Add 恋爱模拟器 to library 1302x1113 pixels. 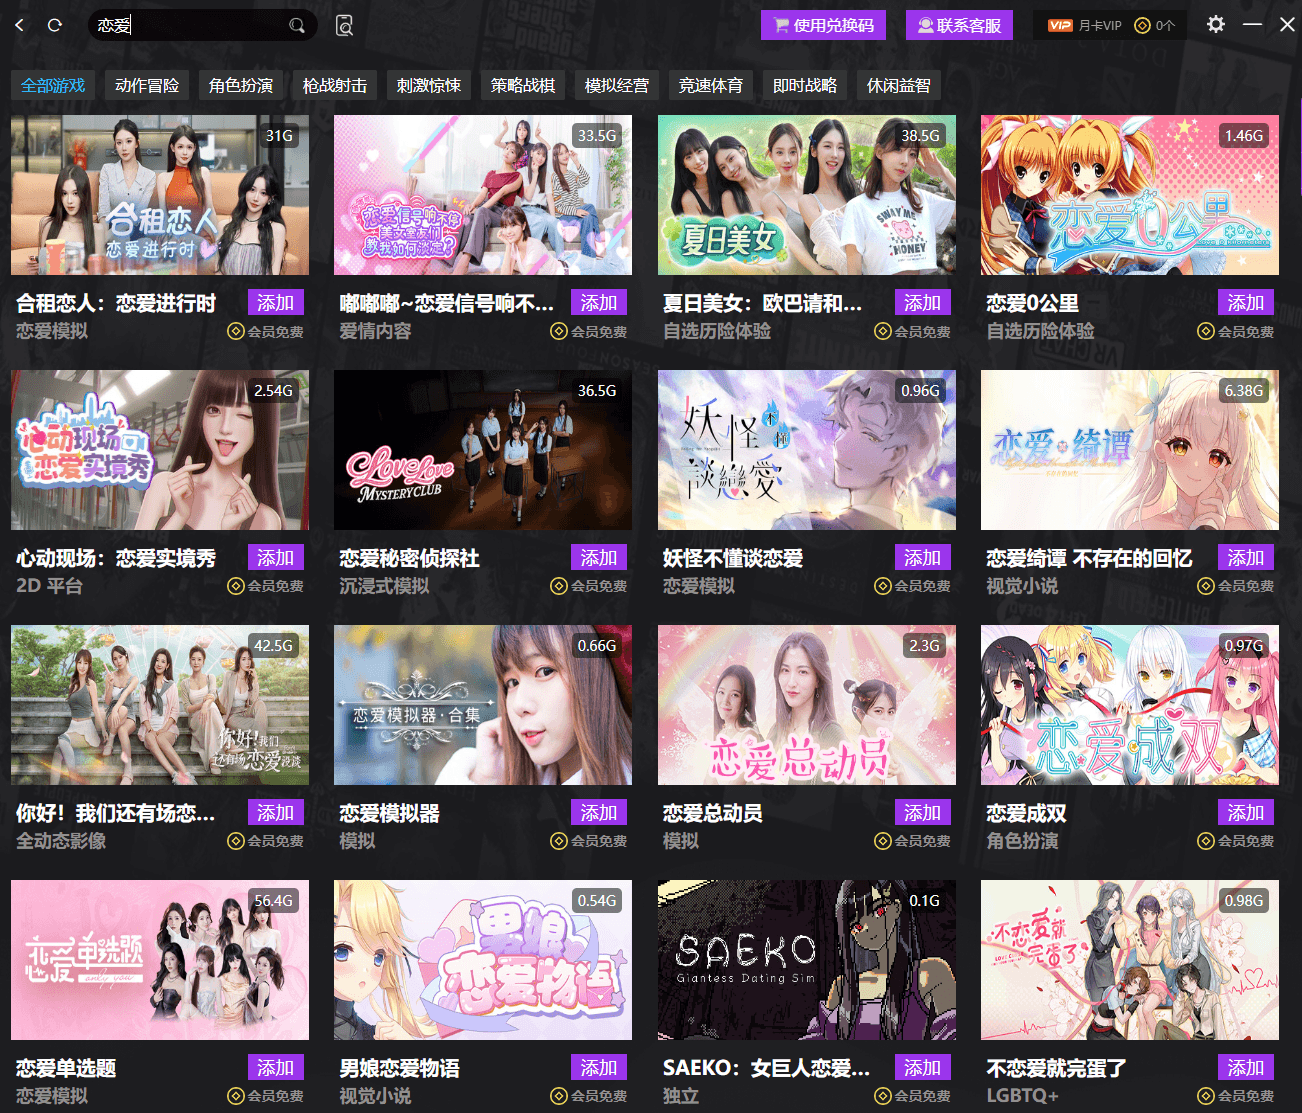599,813
